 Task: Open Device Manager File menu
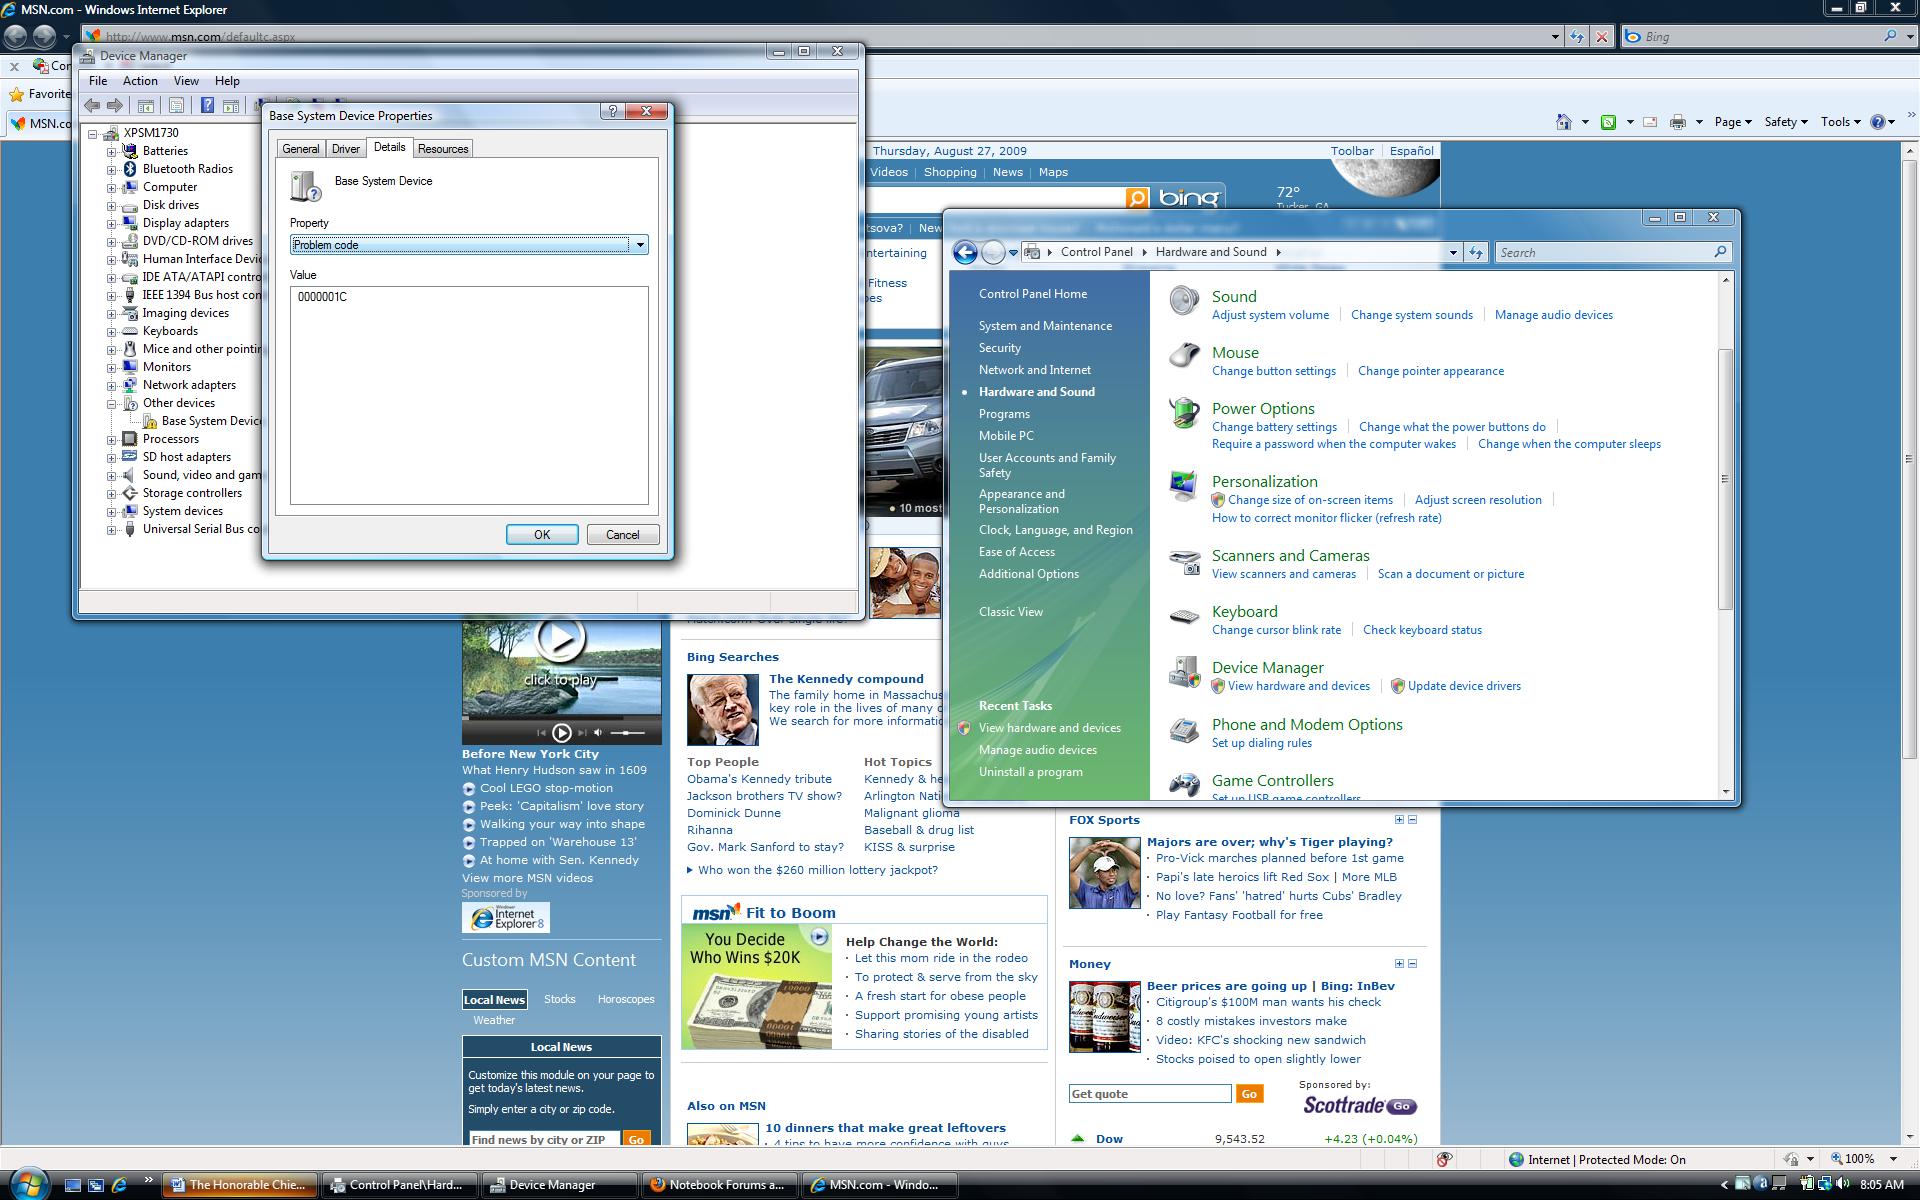[x=98, y=81]
